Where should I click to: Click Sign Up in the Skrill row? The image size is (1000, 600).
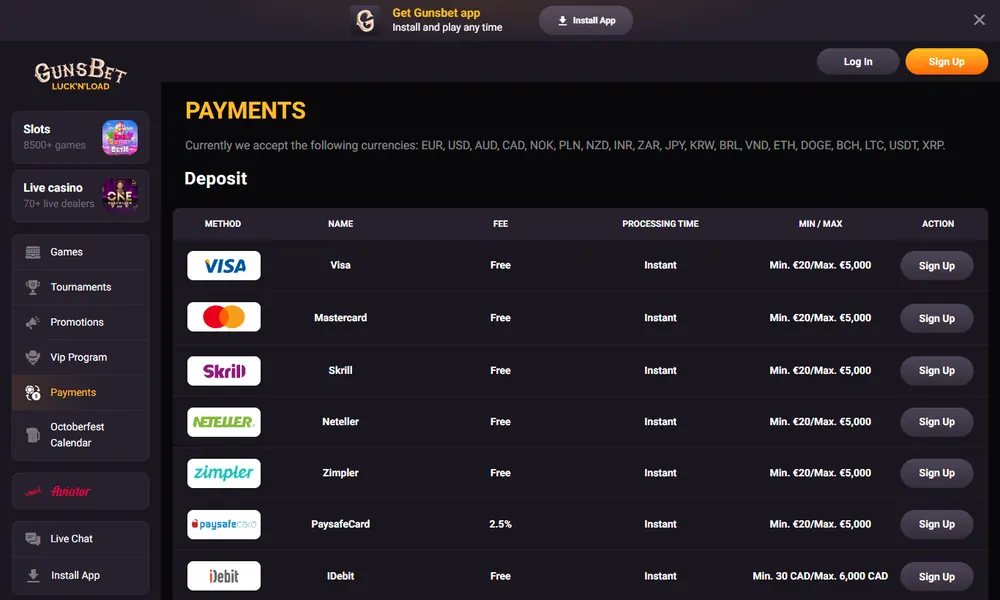[936, 370]
